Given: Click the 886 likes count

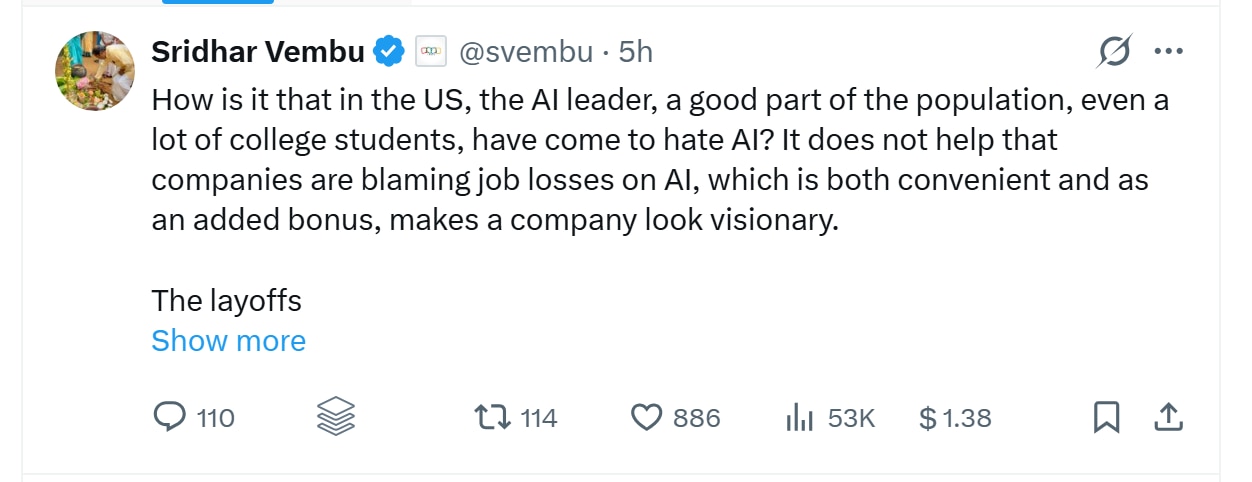Looking at the screenshot, I should point(697,418).
